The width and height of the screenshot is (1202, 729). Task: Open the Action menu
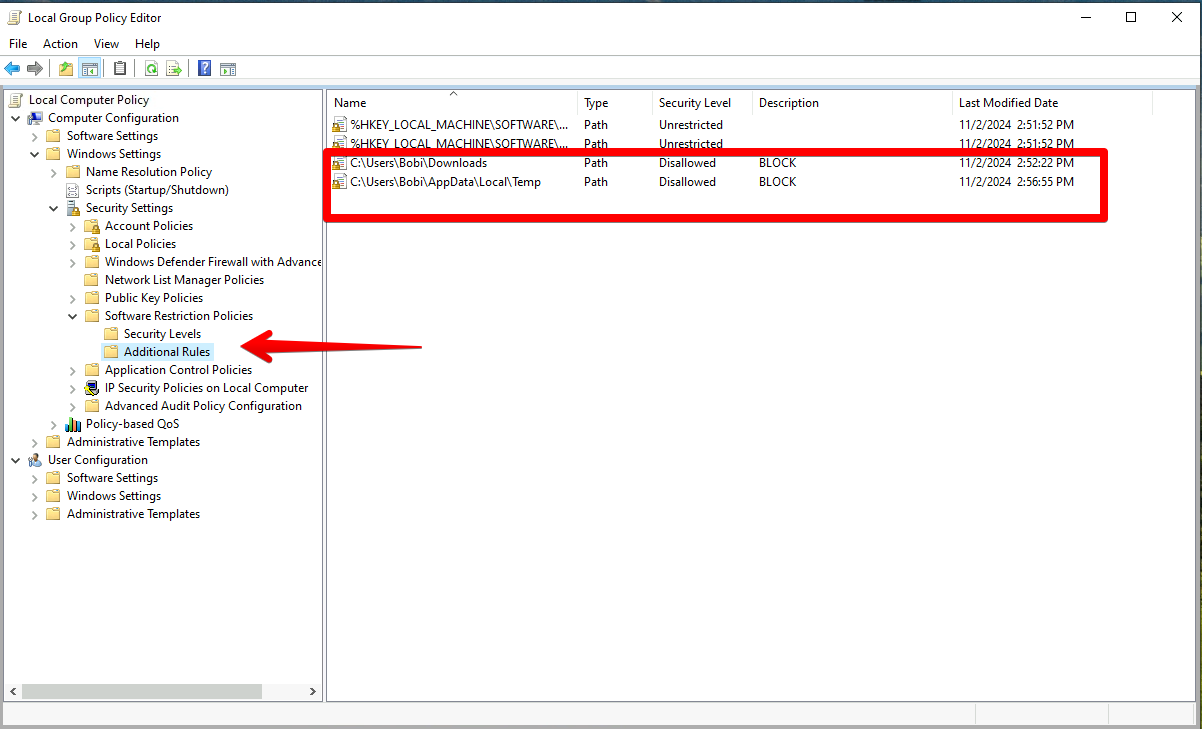60,44
